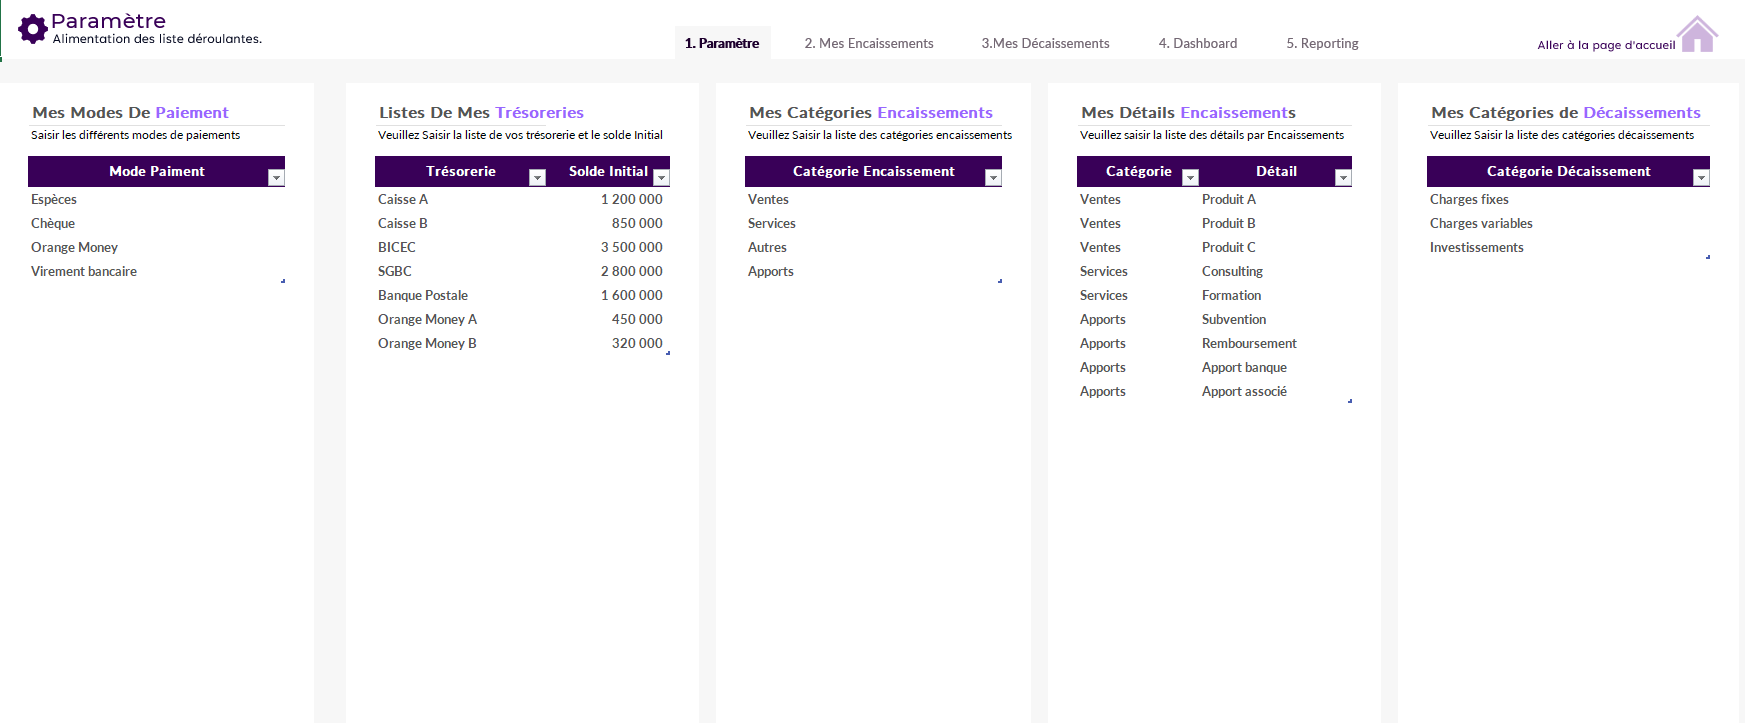
Task: Open the Mode Paiment filter dropdown
Action: (276, 177)
